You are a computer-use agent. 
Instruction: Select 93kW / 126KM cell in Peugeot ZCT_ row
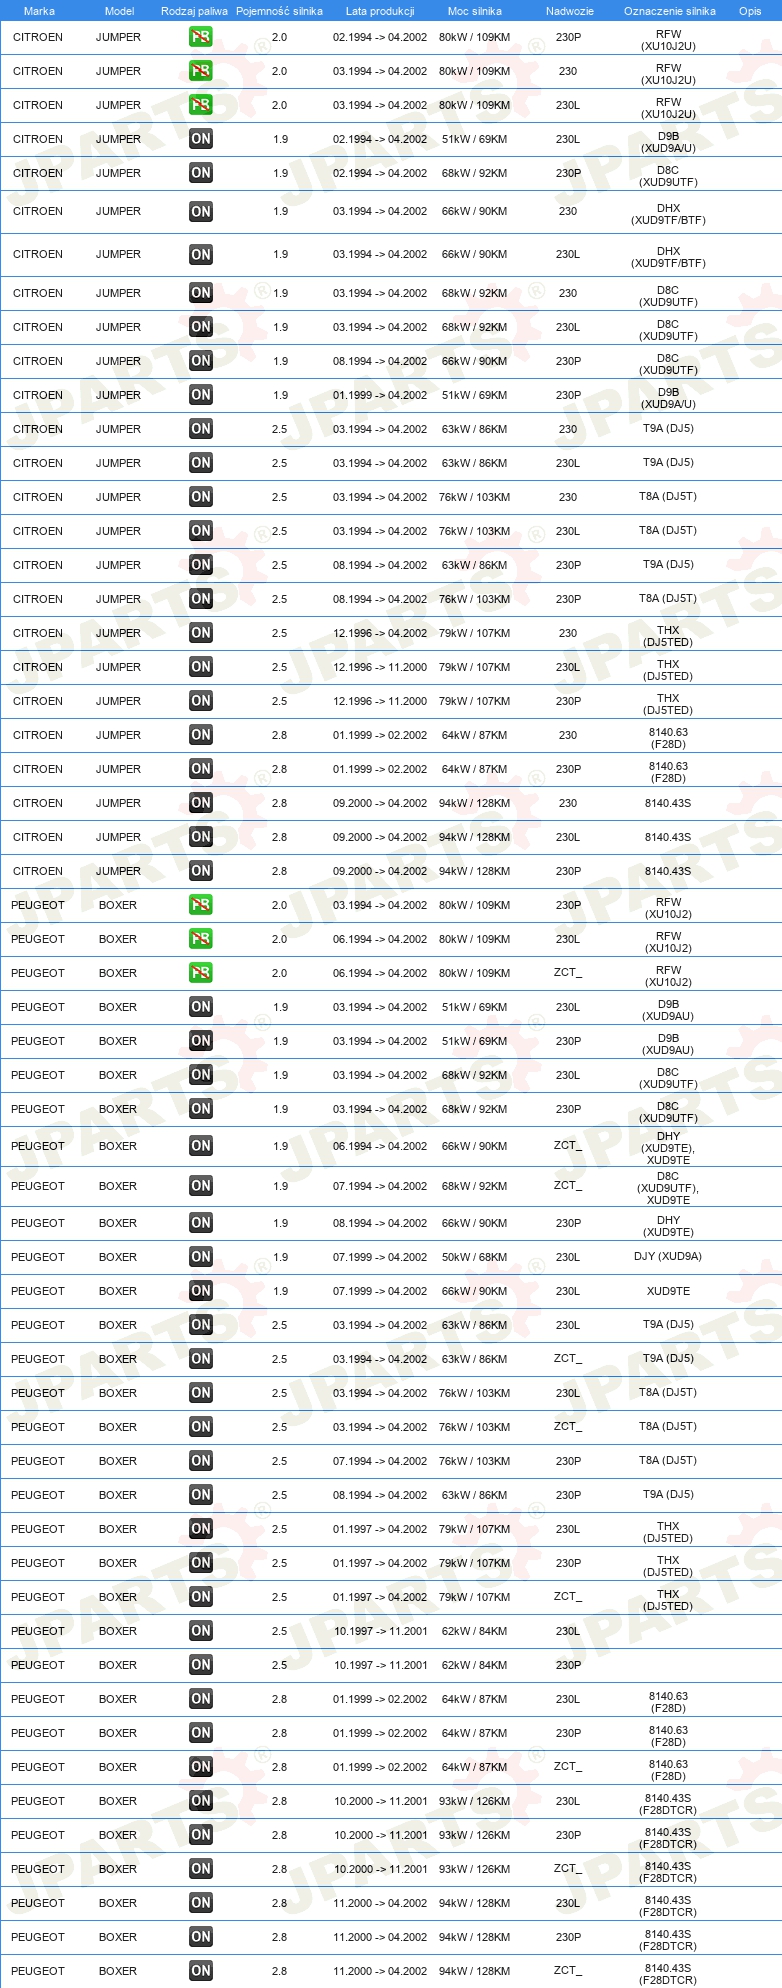click(x=475, y=1869)
